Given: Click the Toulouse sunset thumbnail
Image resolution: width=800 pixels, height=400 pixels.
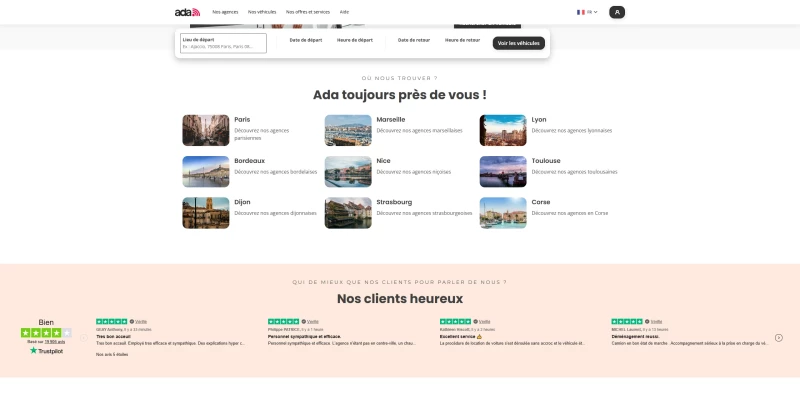Looking at the screenshot, I should point(503,171).
